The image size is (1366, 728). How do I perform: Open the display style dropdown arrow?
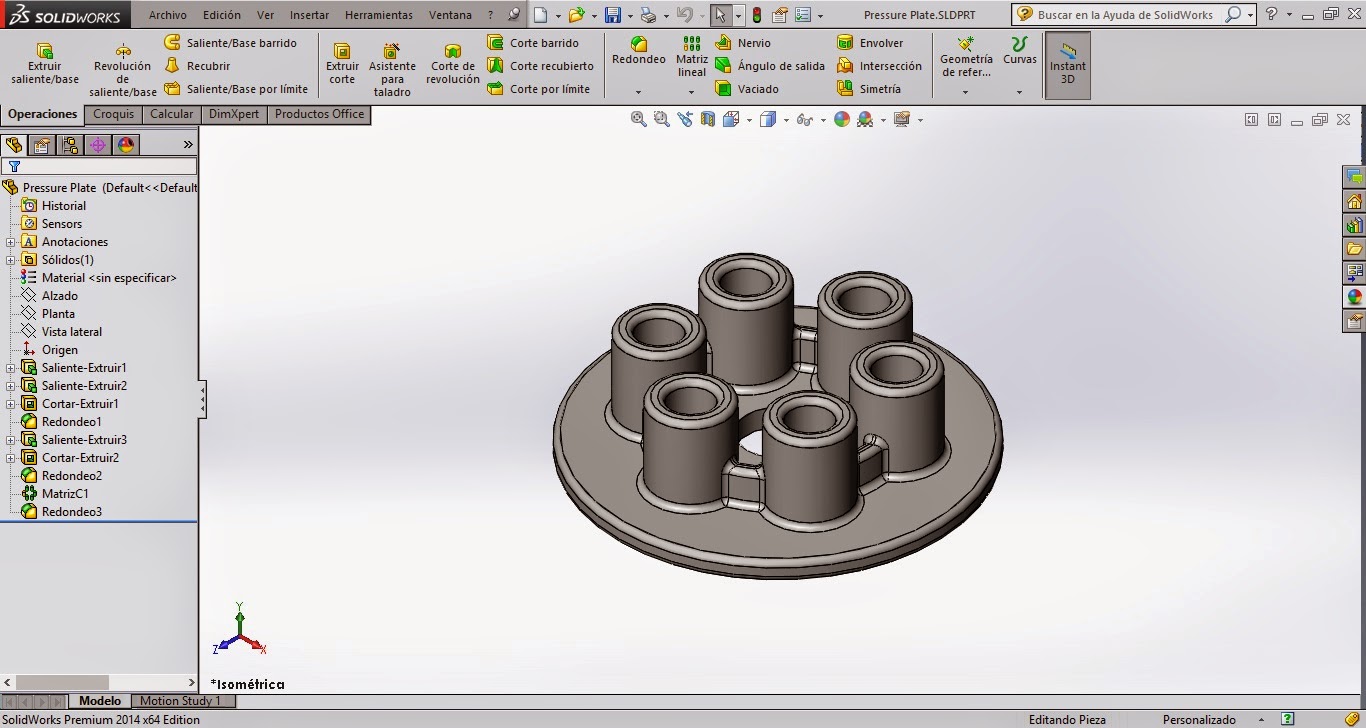coord(786,120)
